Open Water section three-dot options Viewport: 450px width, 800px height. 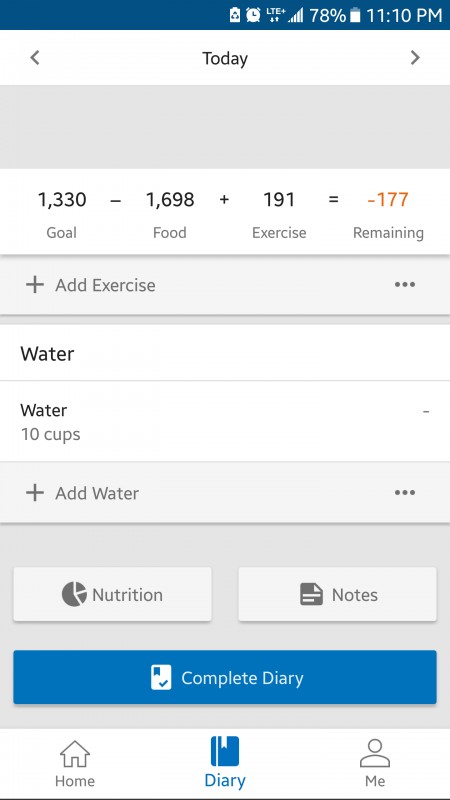405,493
